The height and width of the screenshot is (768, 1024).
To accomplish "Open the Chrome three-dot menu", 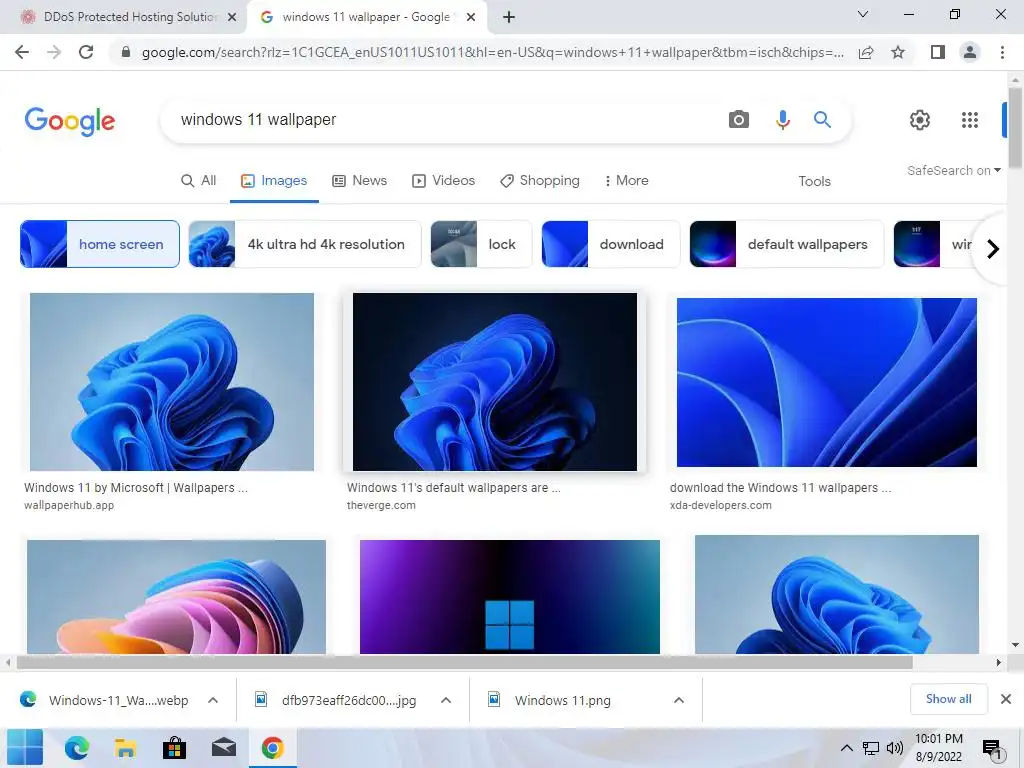I will [x=1002, y=52].
